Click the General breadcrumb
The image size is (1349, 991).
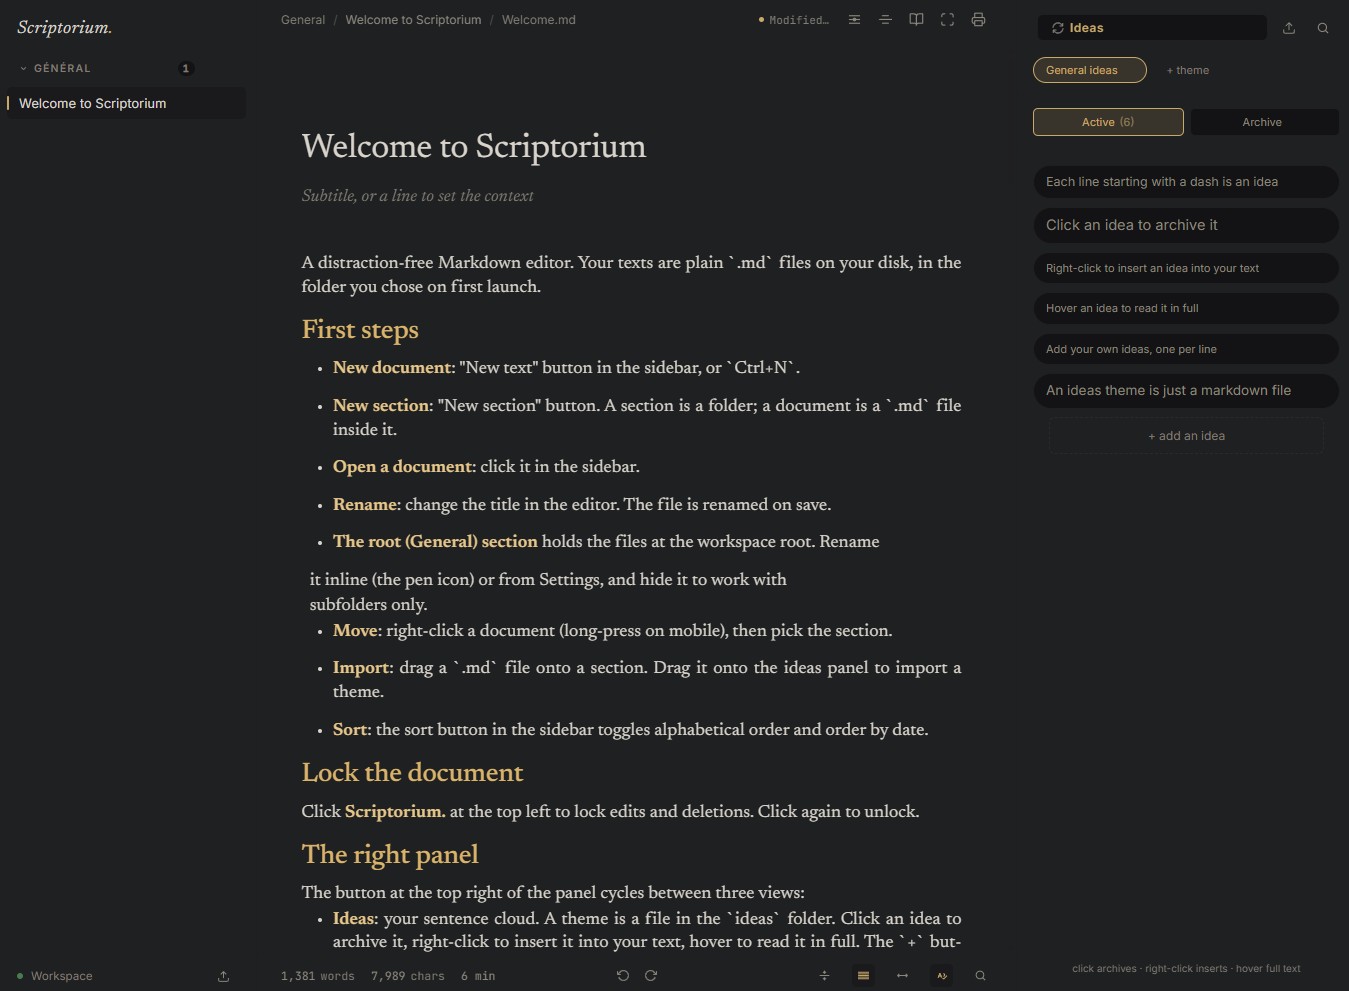pyautogui.click(x=303, y=20)
